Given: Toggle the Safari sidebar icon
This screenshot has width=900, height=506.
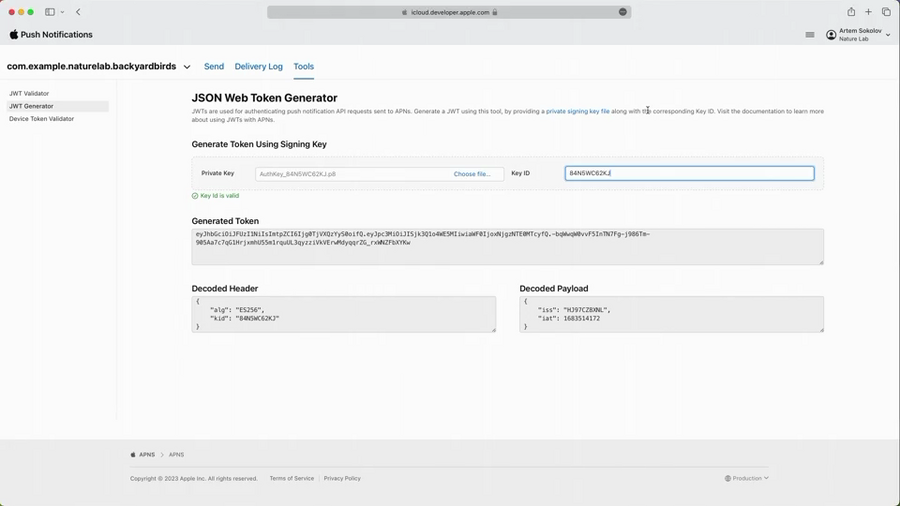Looking at the screenshot, I should tap(50, 12).
